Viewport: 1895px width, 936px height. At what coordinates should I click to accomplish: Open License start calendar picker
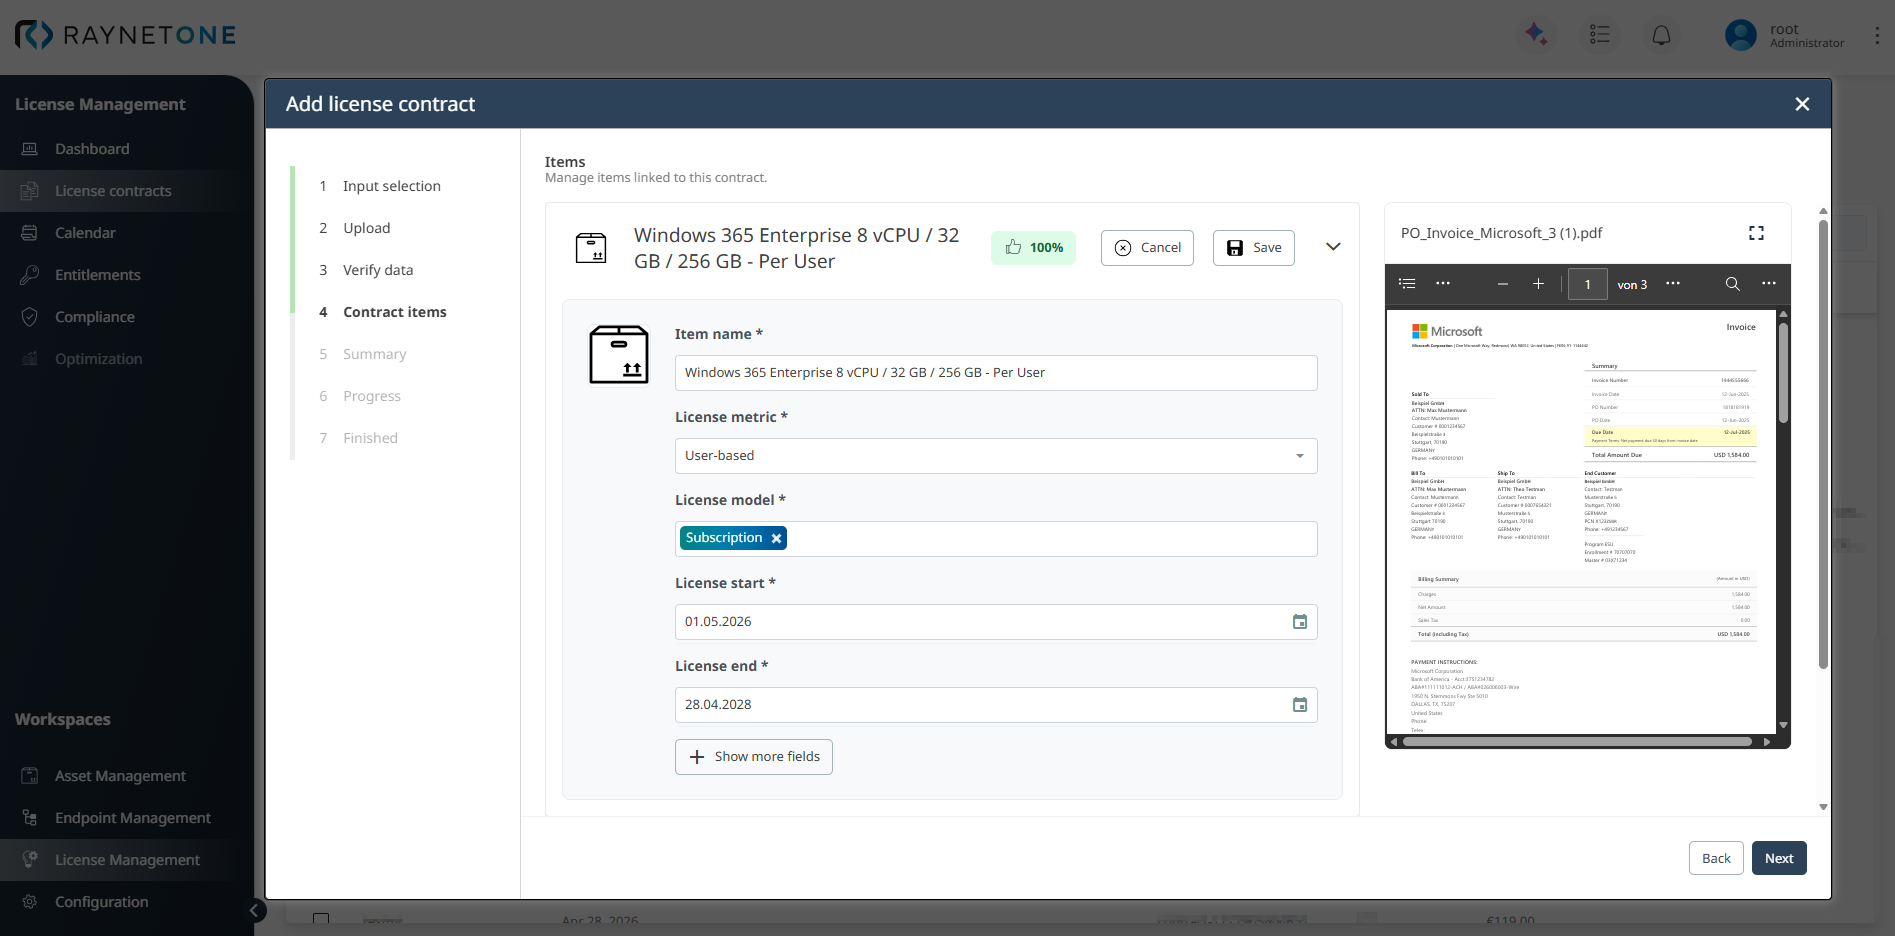pos(1300,622)
